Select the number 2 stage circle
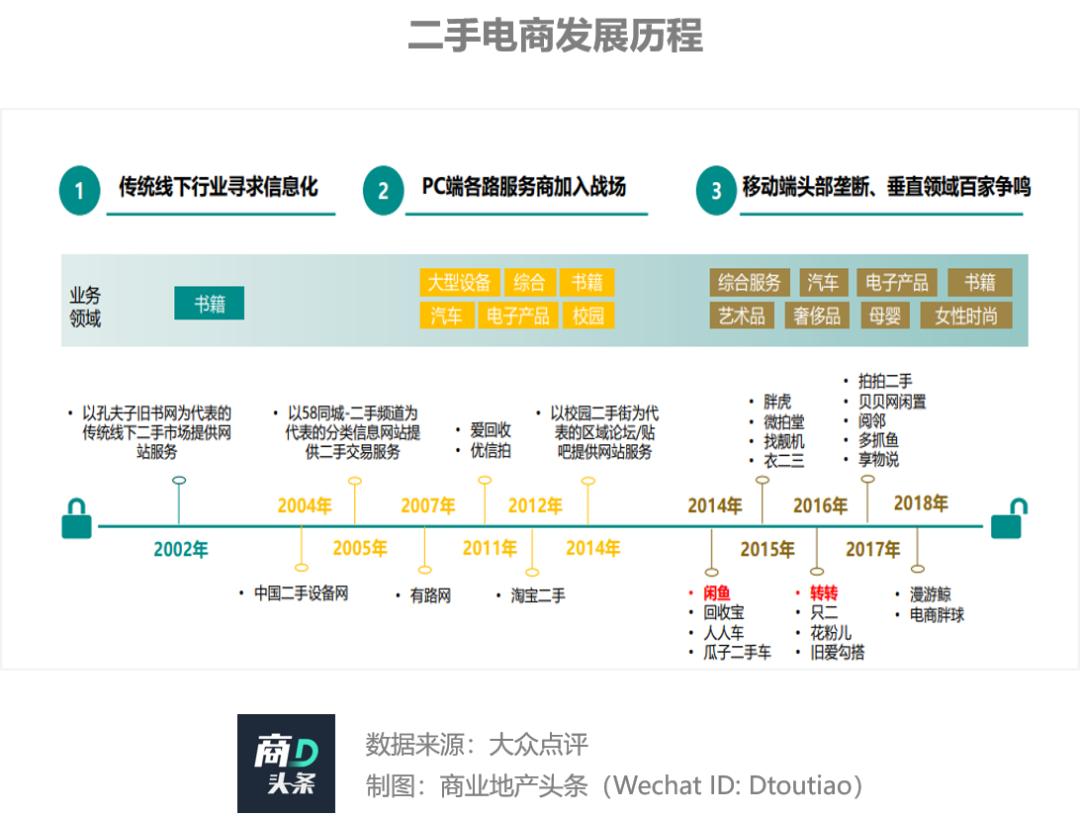The image size is (1080, 816). pos(383,190)
